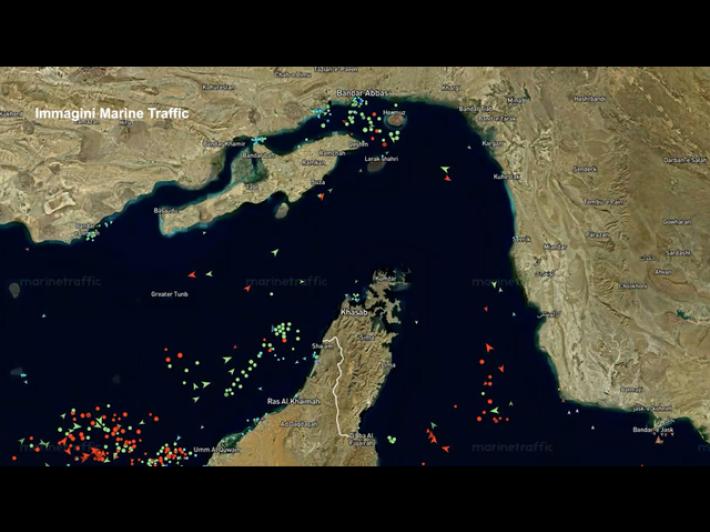
Task: Click the Bandar Abbas city label
Action: click(362, 93)
